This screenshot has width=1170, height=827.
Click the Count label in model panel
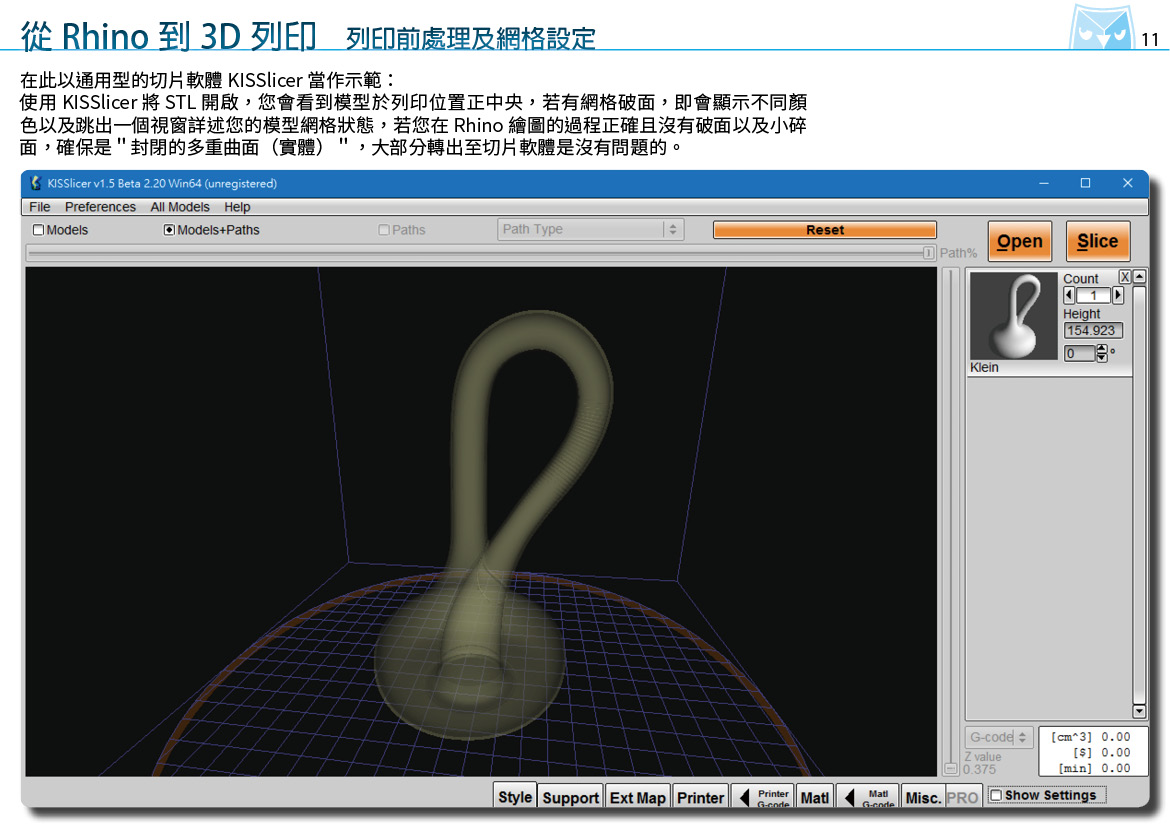click(x=1080, y=278)
